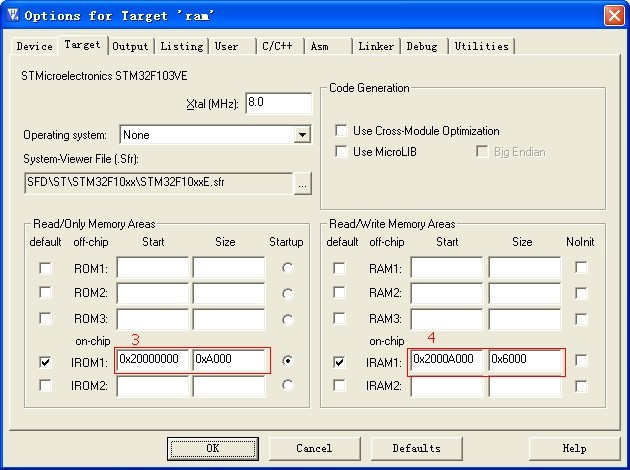630x470 pixels.
Task: Uncheck the IROM1 default checkbox
Action: pos(45,361)
